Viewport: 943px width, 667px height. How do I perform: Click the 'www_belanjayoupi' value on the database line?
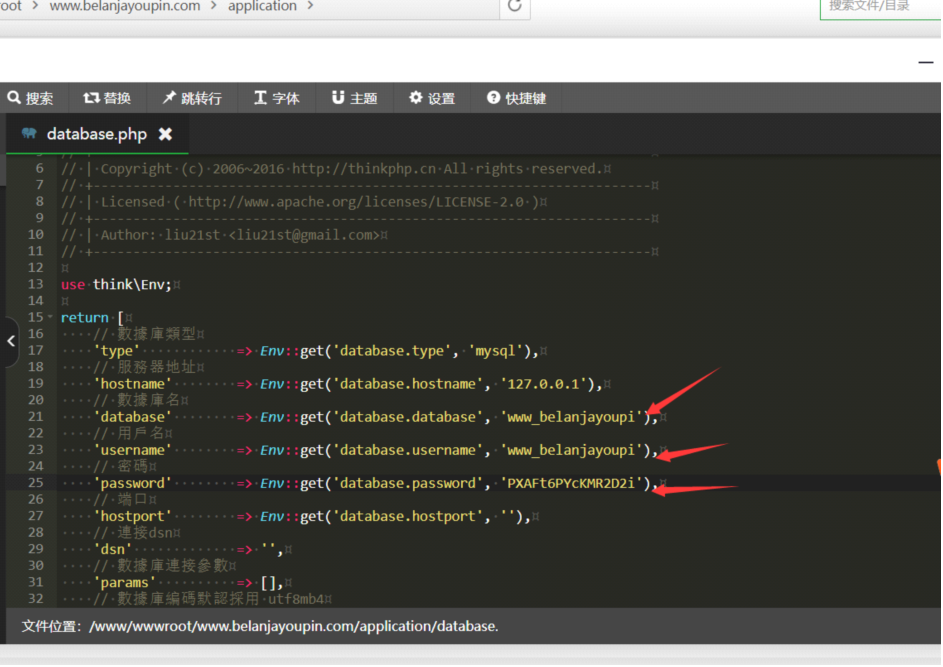tap(571, 417)
